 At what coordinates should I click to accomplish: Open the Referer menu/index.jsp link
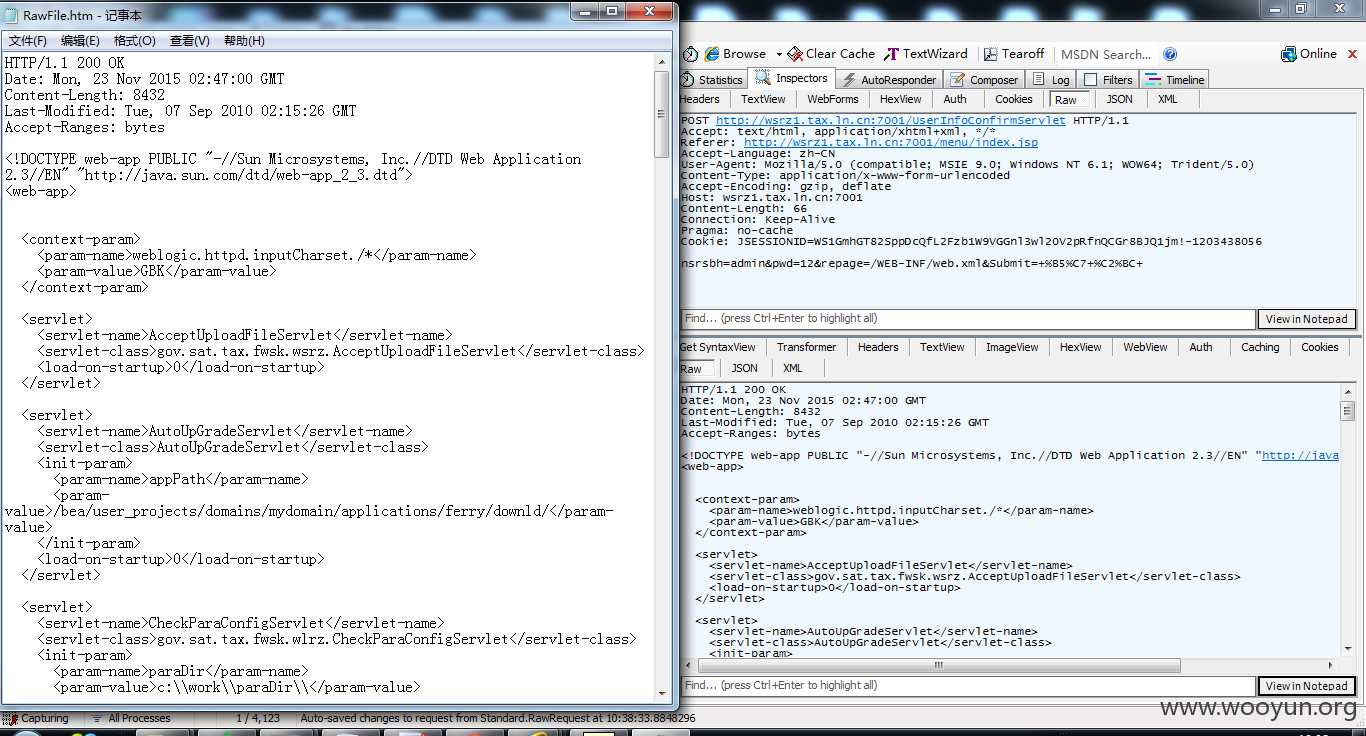coord(891,142)
